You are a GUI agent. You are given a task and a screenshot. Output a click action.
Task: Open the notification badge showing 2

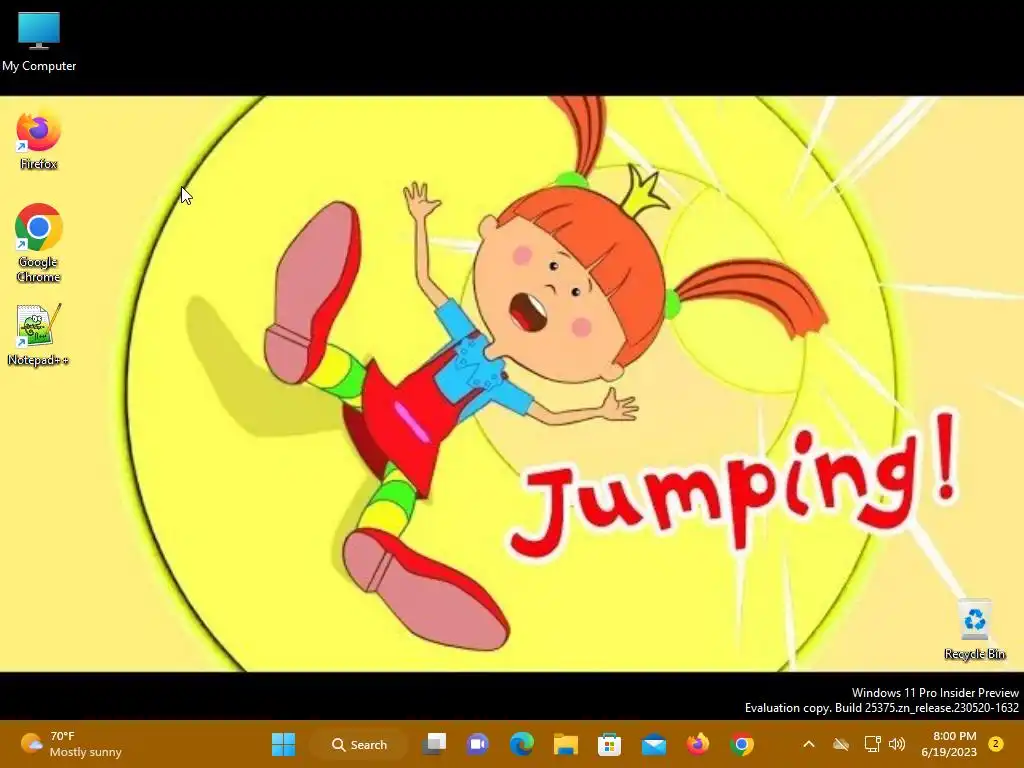pyautogui.click(x=996, y=744)
